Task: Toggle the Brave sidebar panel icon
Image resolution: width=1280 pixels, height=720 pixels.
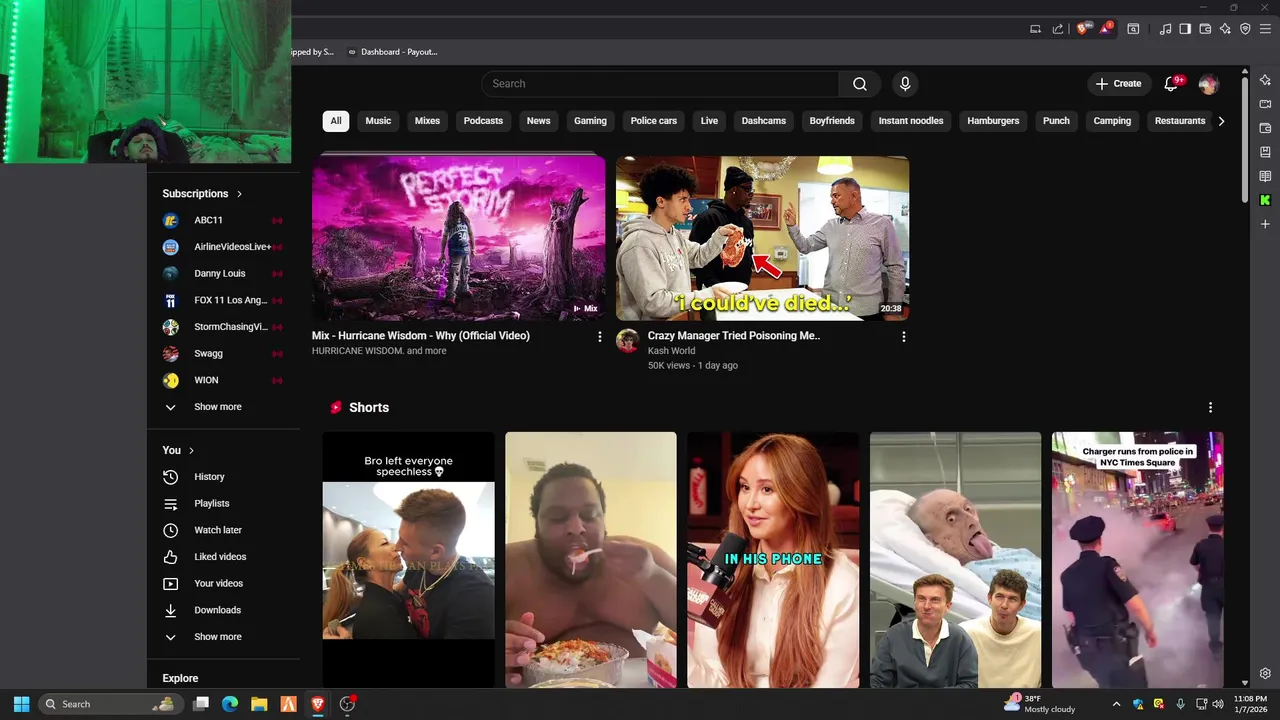Action: click(1185, 29)
